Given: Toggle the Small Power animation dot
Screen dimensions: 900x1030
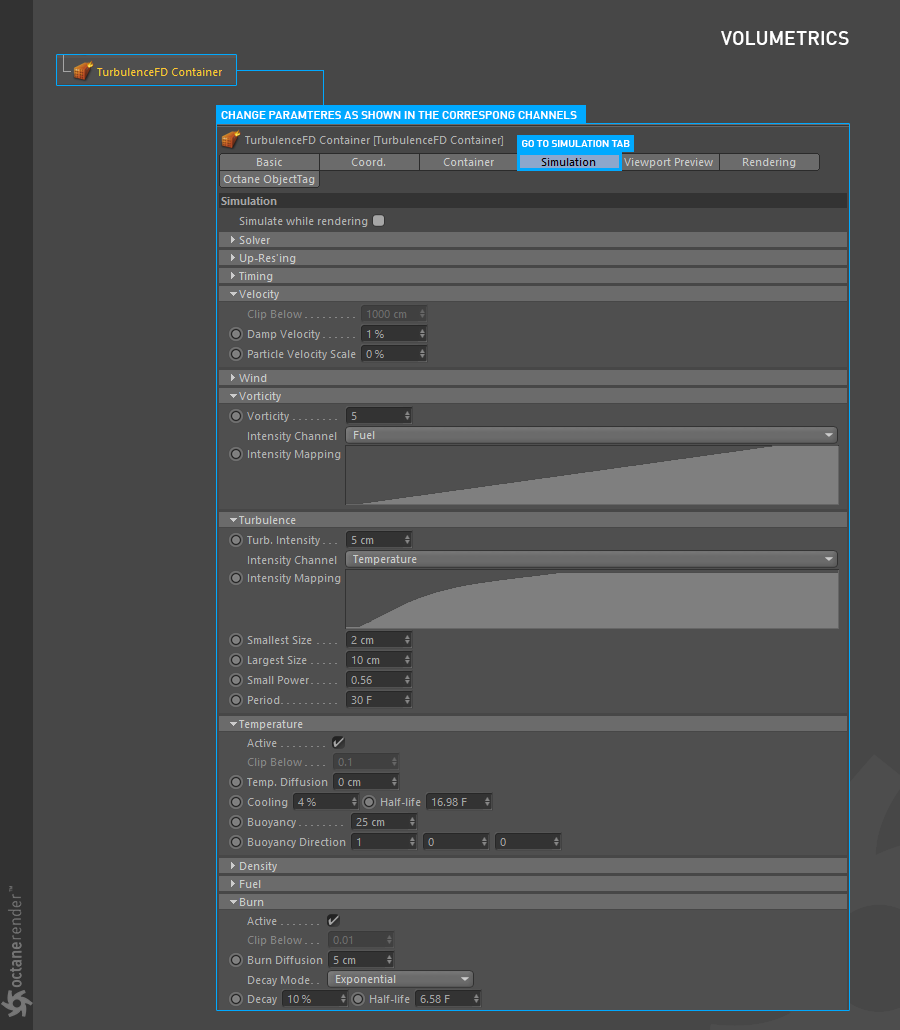Looking at the screenshot, I should point(236,680).
